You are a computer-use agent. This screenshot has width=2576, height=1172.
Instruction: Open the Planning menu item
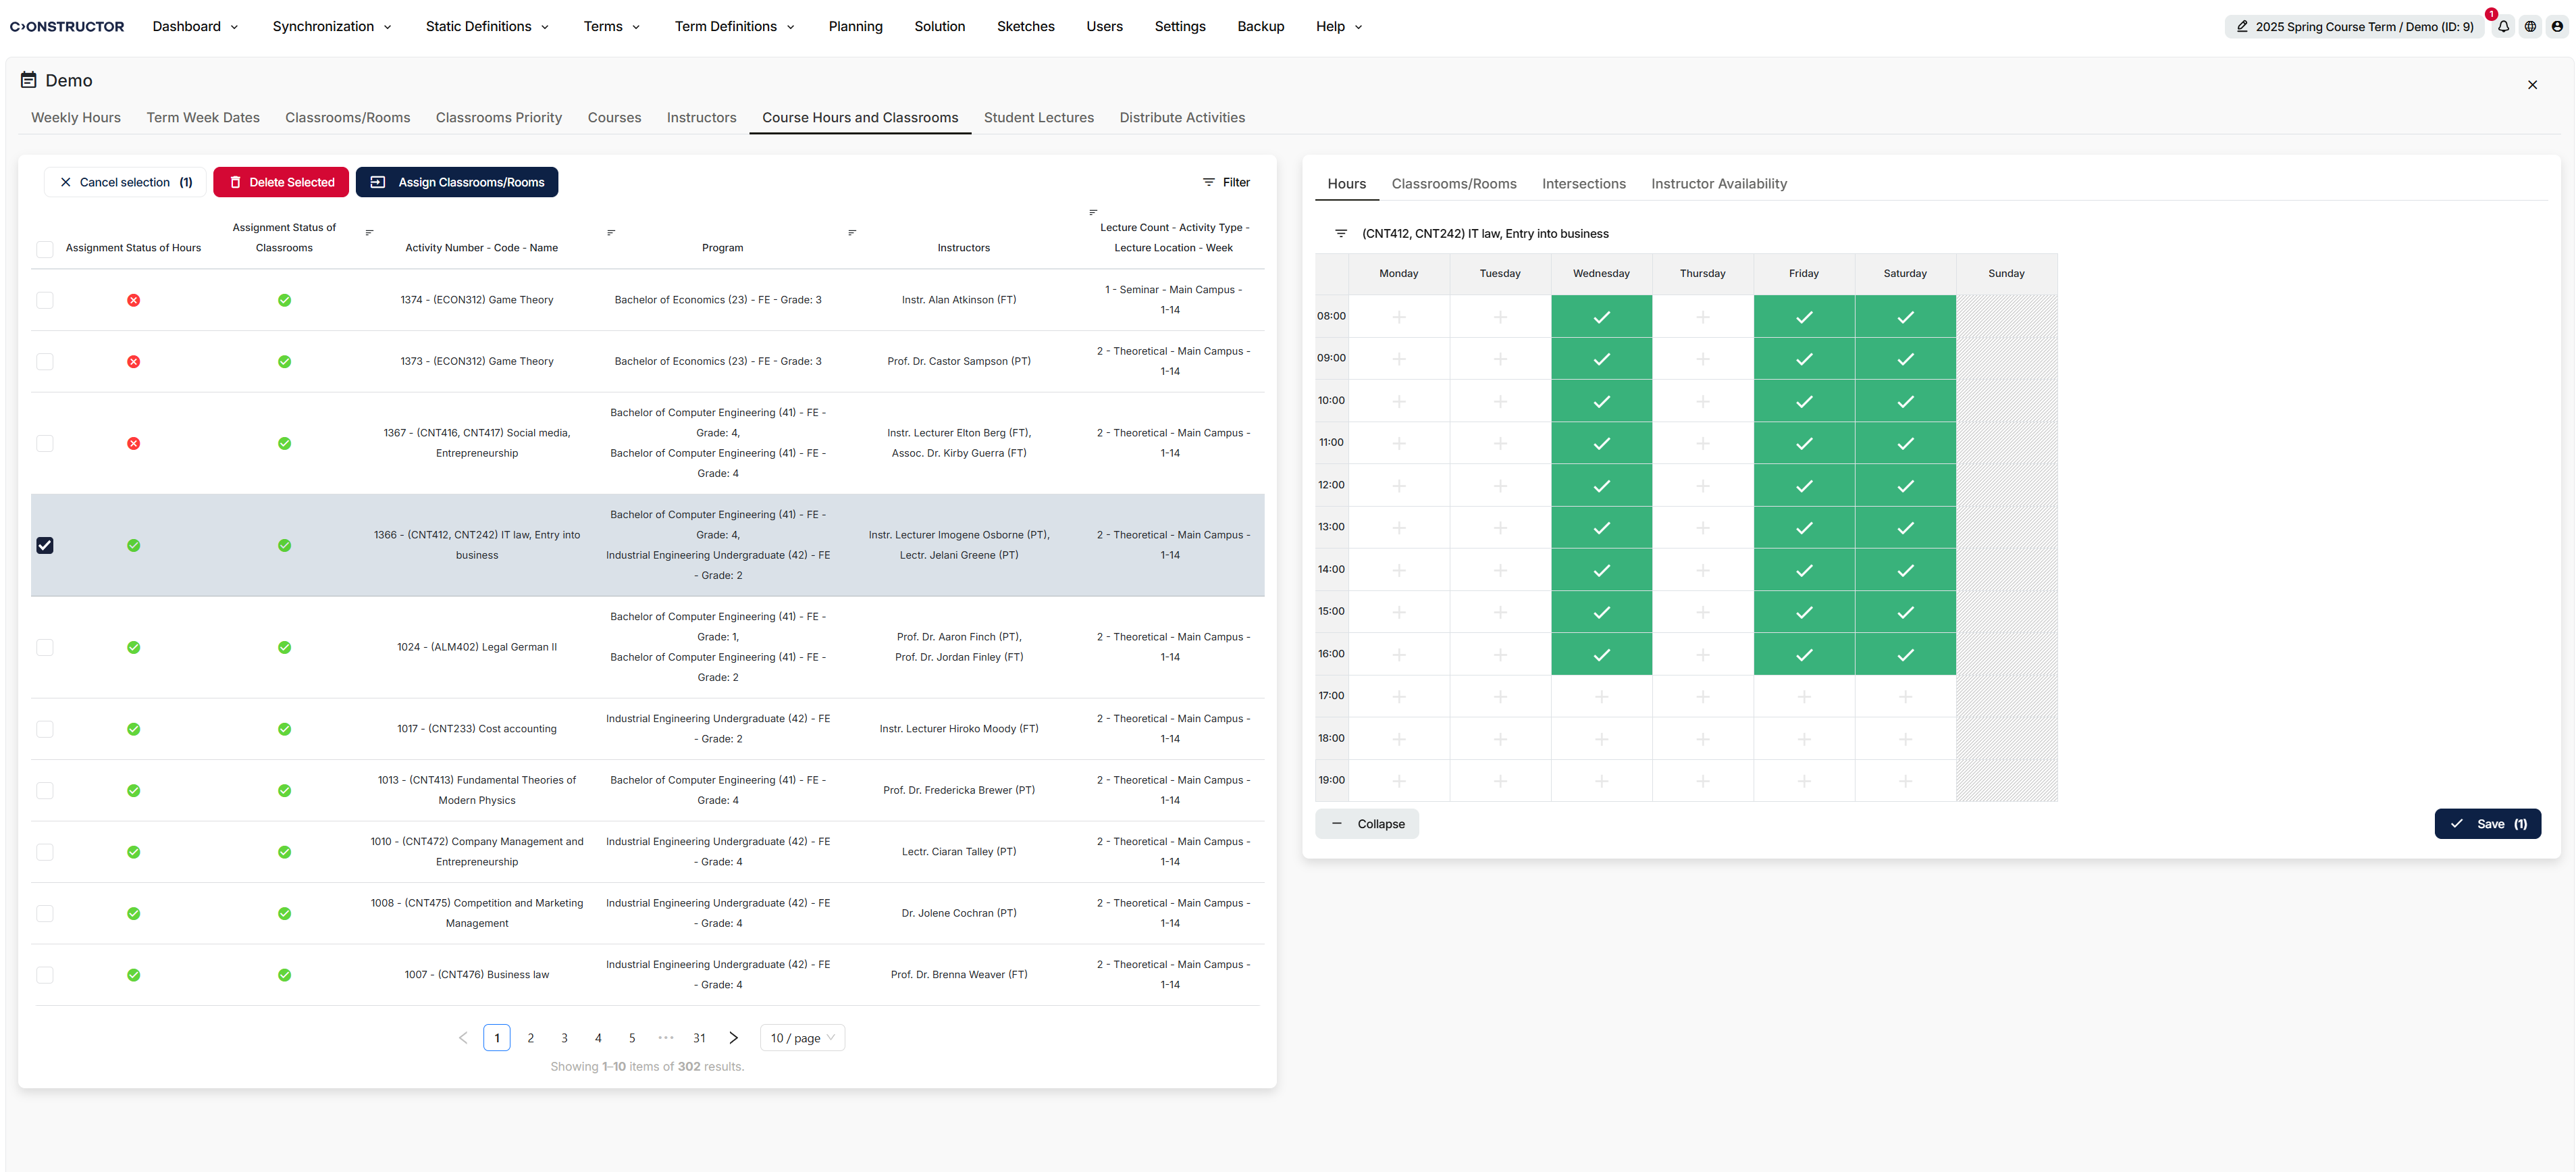pos(855,27)
